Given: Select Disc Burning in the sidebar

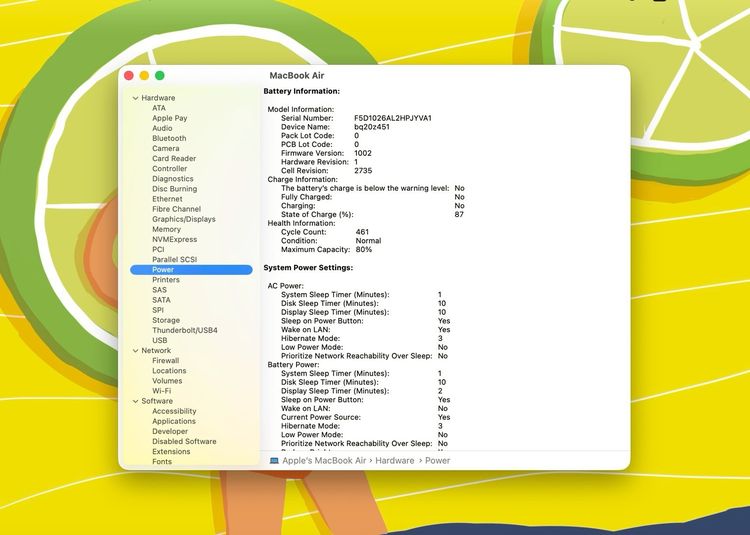Looking at the screenshot, I should [175, 189].
